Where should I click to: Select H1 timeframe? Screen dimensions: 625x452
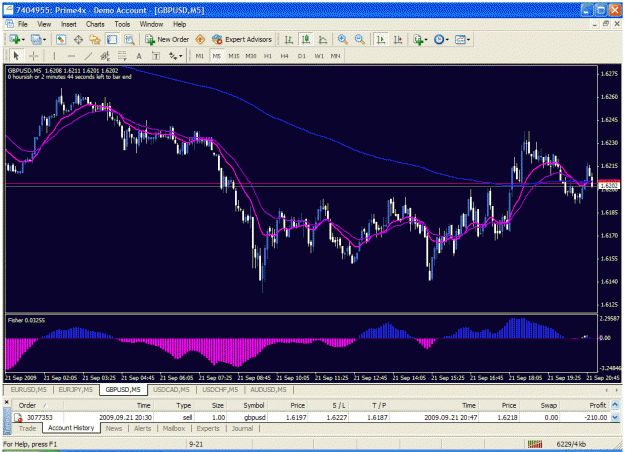pyautogui.click(x=268, y=56)
